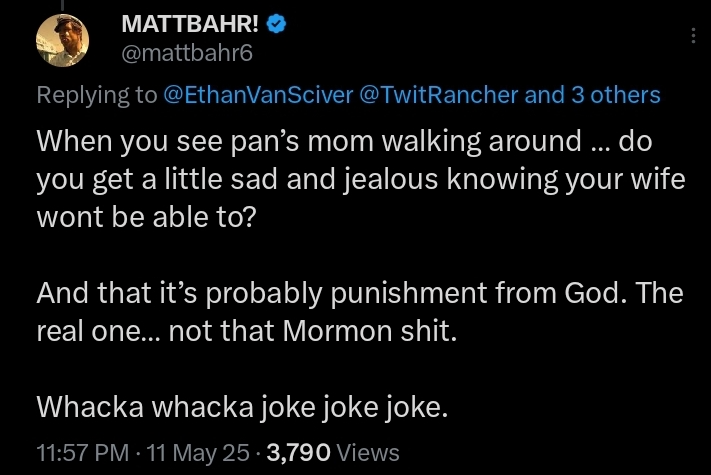
Task: Click the "And that it's probably punishment" line
Action: 360,293
